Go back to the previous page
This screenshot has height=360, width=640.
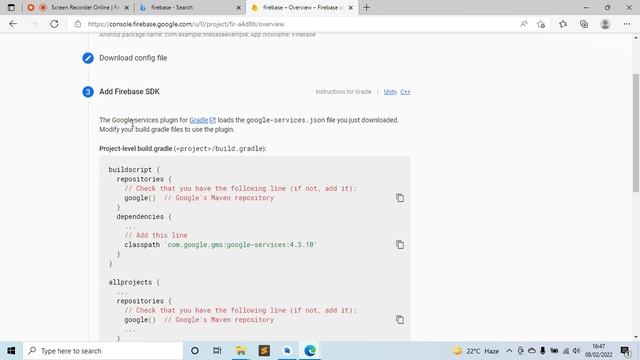[13, 24]
